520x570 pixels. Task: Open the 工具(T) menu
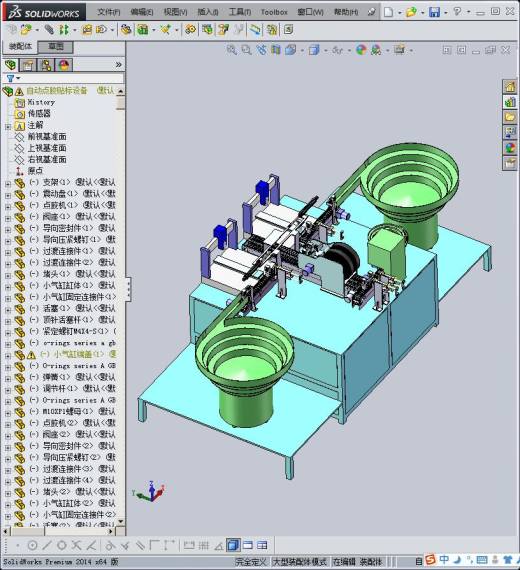240,12
